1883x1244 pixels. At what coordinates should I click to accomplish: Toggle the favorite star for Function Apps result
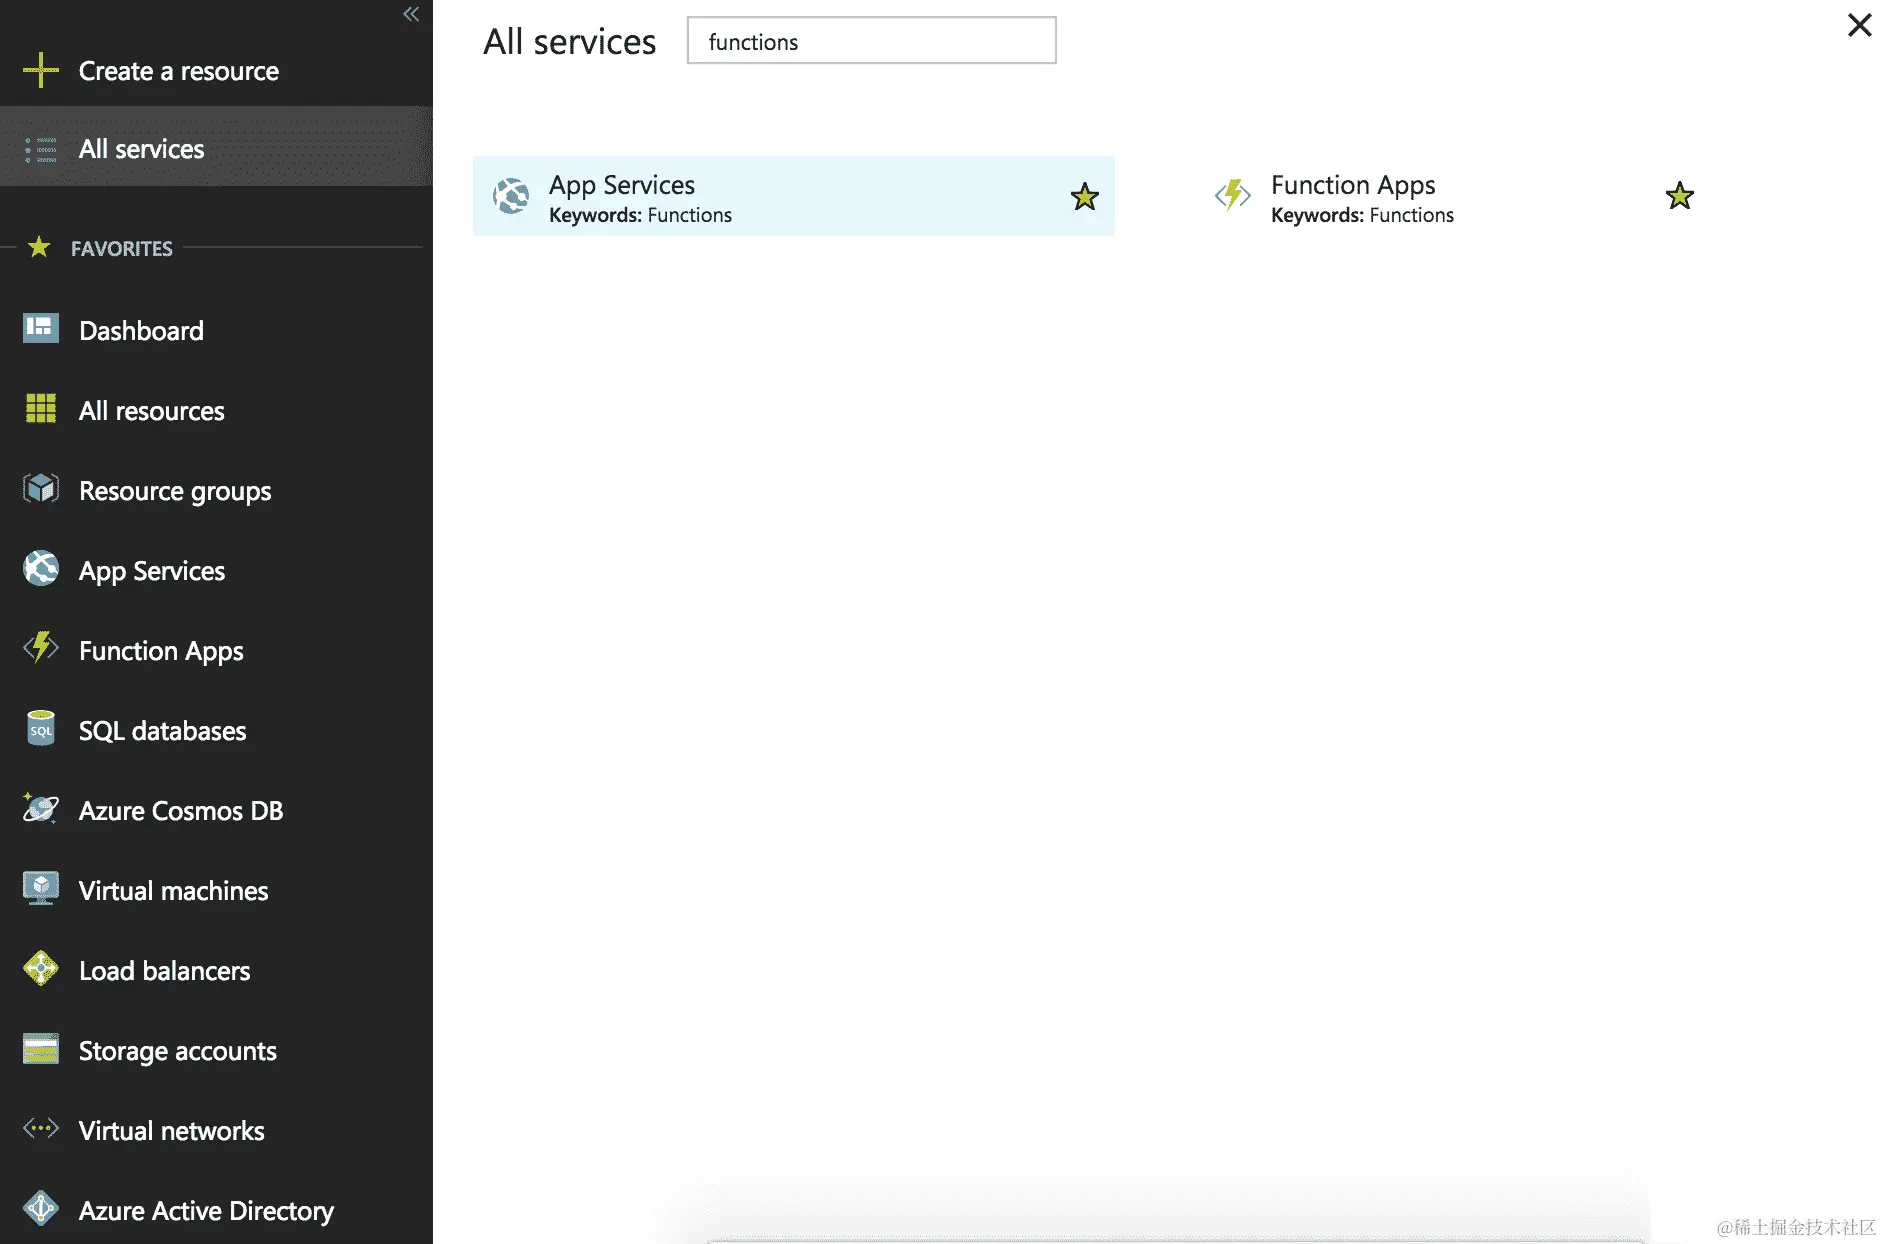1680,195
